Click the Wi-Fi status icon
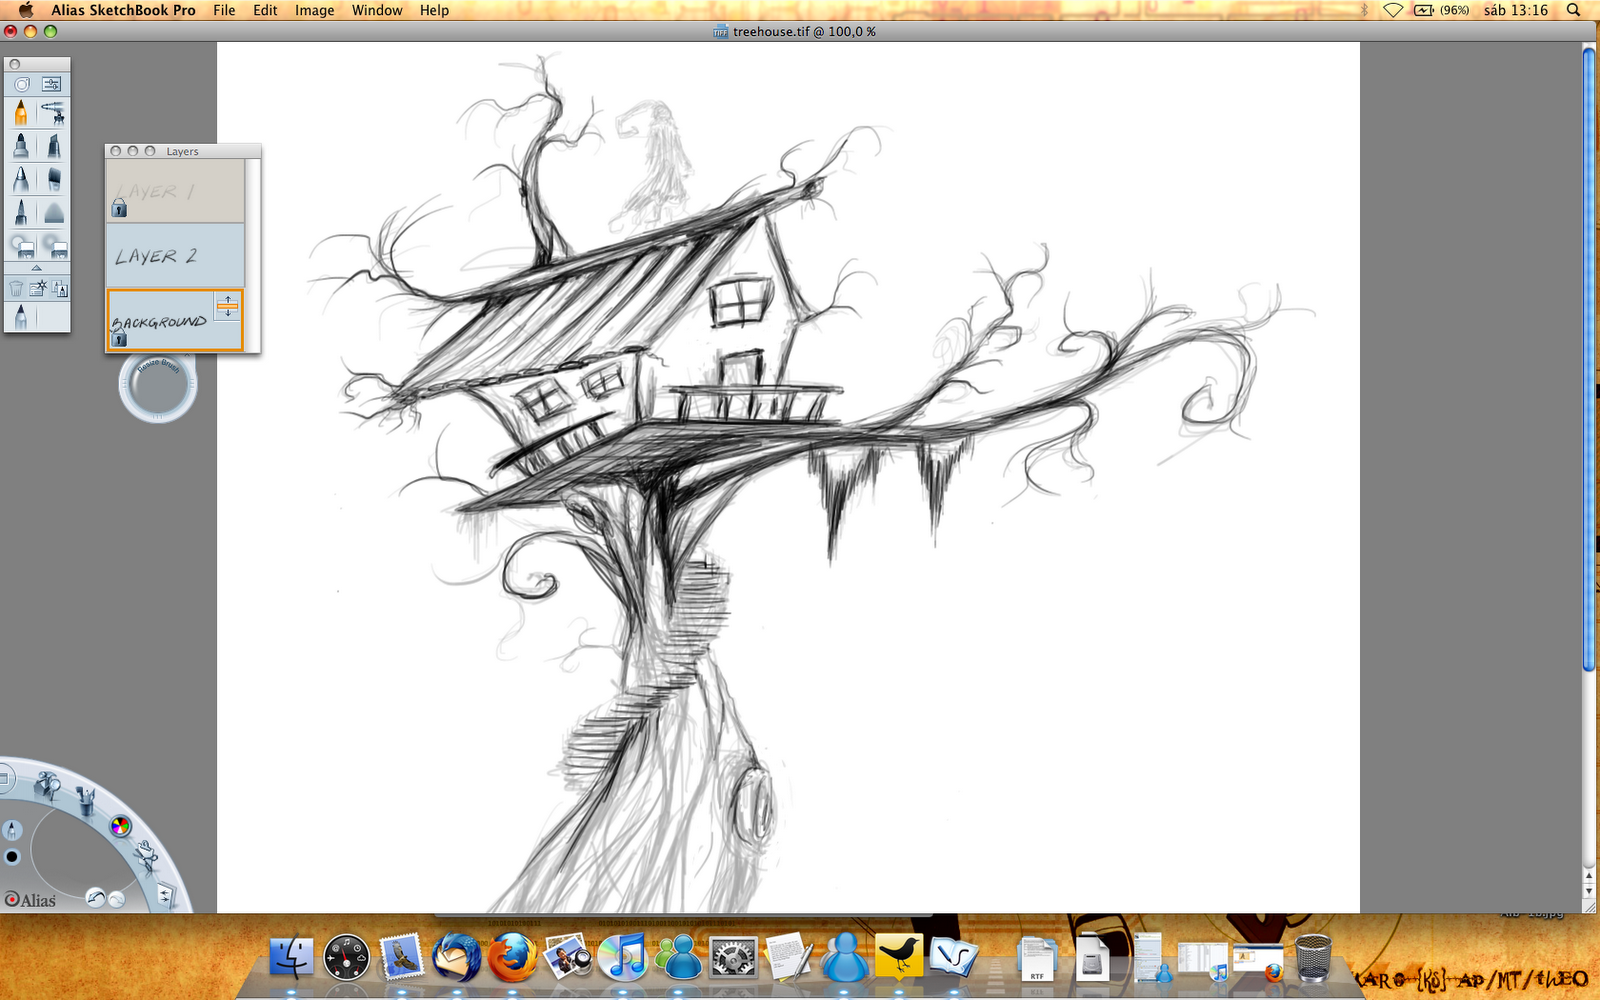 tap(1393, 10)
